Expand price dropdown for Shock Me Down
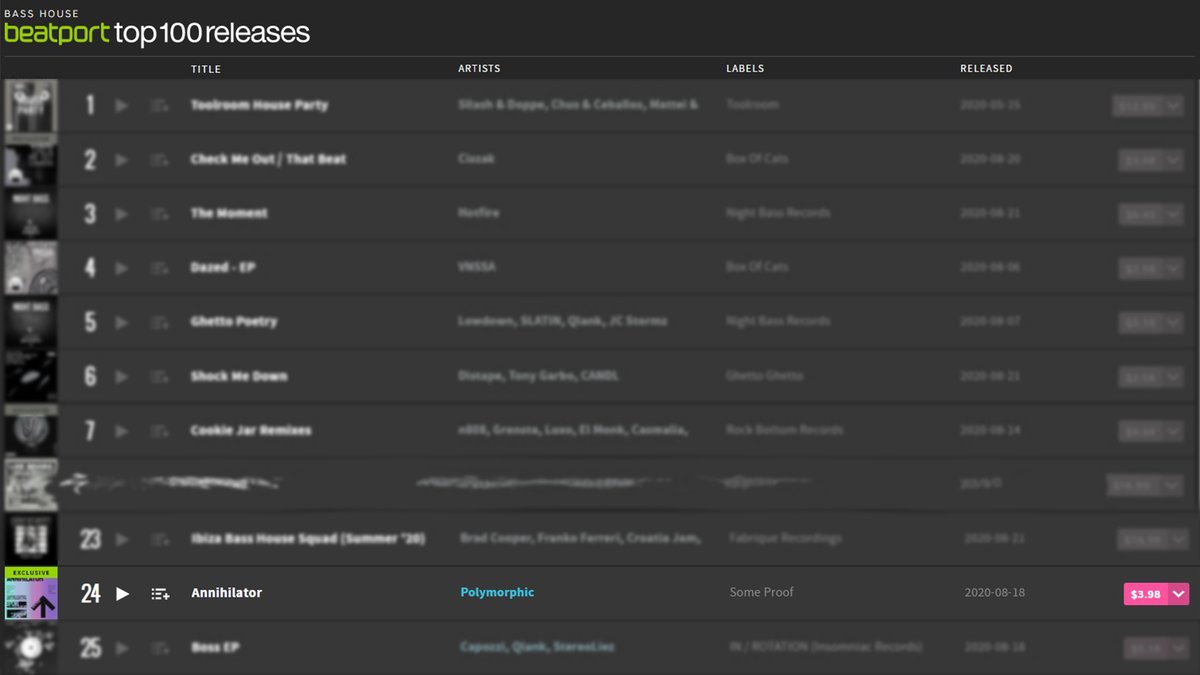1200x675 pixels. click(x=1175, y=377)
